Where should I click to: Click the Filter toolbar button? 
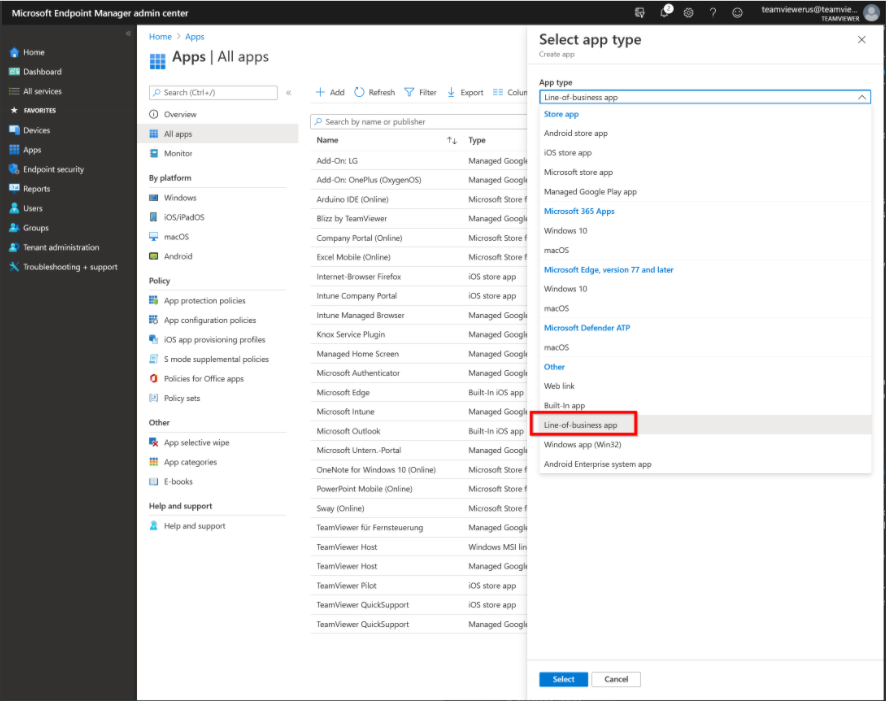[420, 92]
